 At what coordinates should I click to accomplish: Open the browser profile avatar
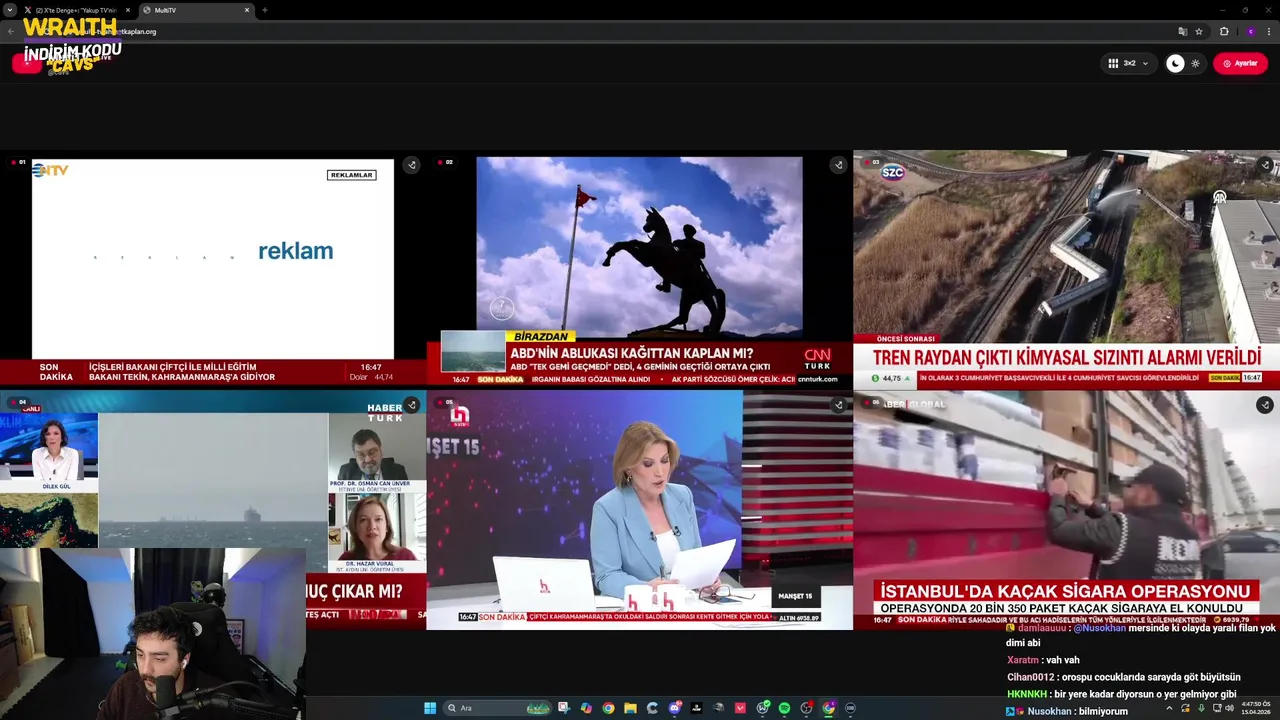(1250, 31)
